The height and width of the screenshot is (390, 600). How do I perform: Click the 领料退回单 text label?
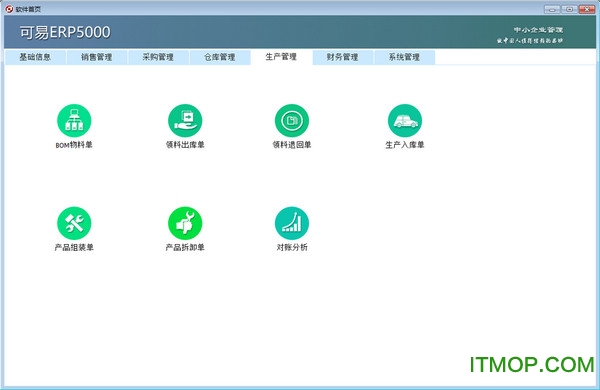click(x=292, y=145)
